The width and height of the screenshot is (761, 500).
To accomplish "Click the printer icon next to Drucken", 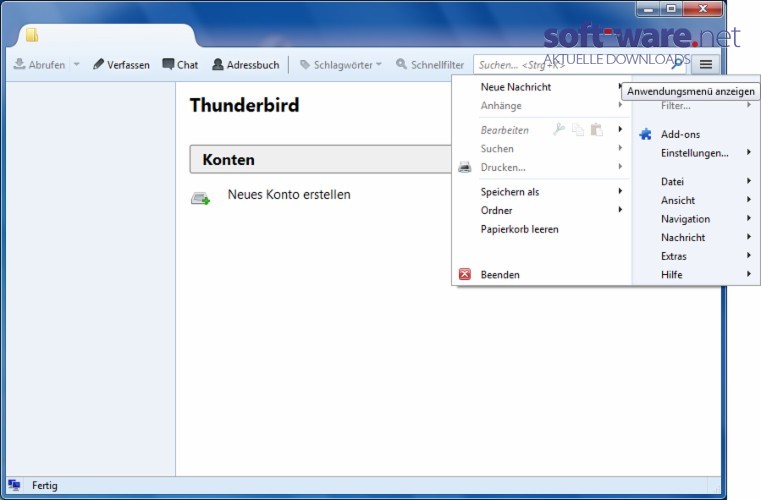I will tap(465, 167).
